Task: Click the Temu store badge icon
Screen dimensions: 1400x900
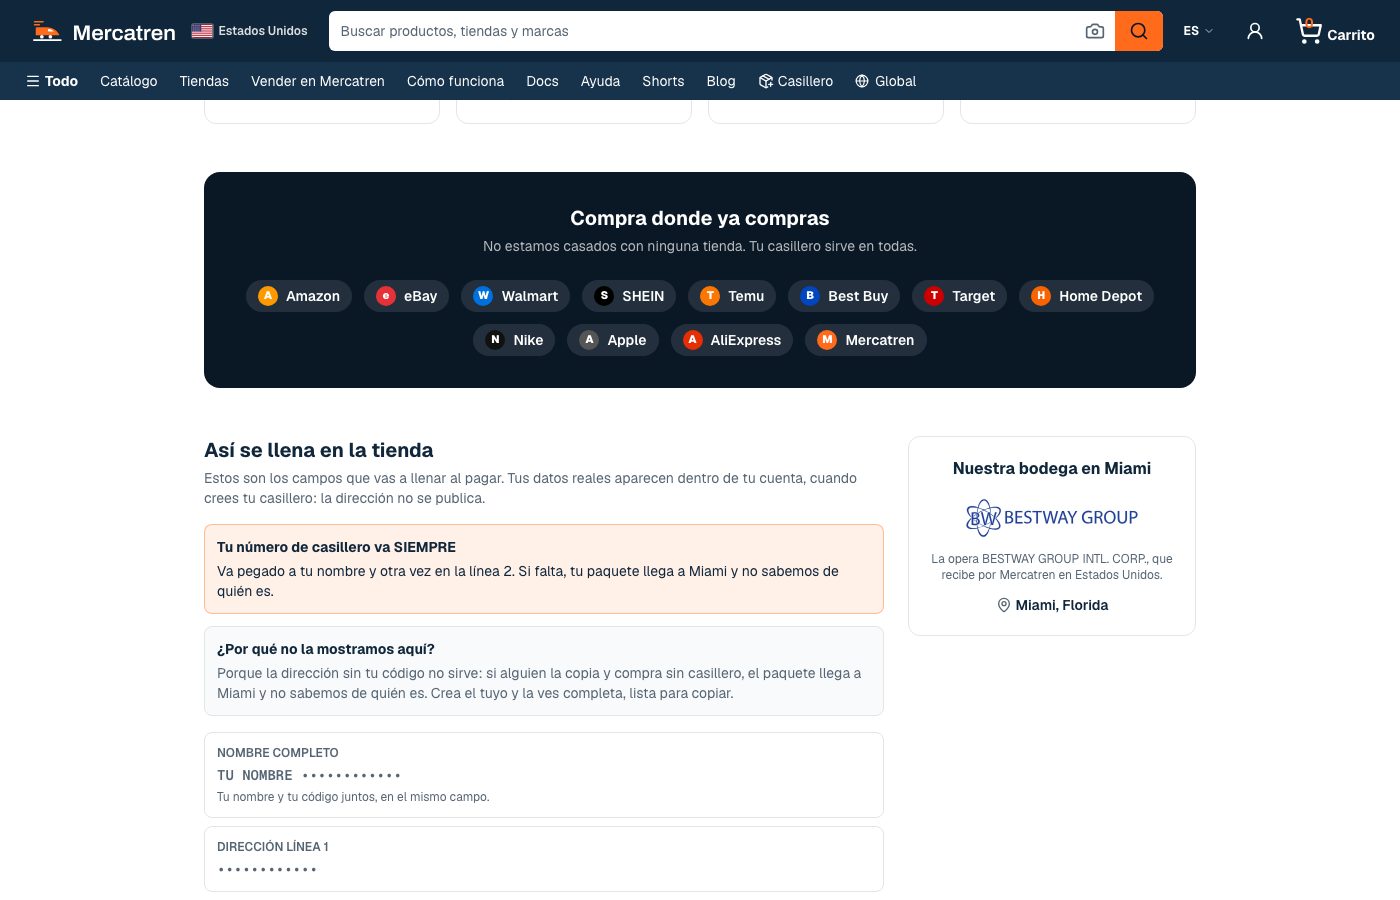Action: 710,296
